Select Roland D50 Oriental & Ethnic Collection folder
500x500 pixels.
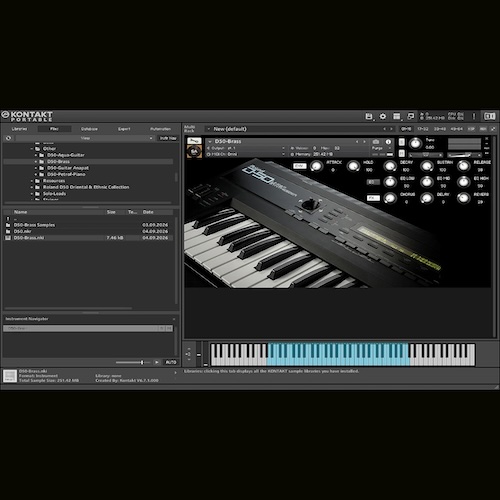pos(86,187)
